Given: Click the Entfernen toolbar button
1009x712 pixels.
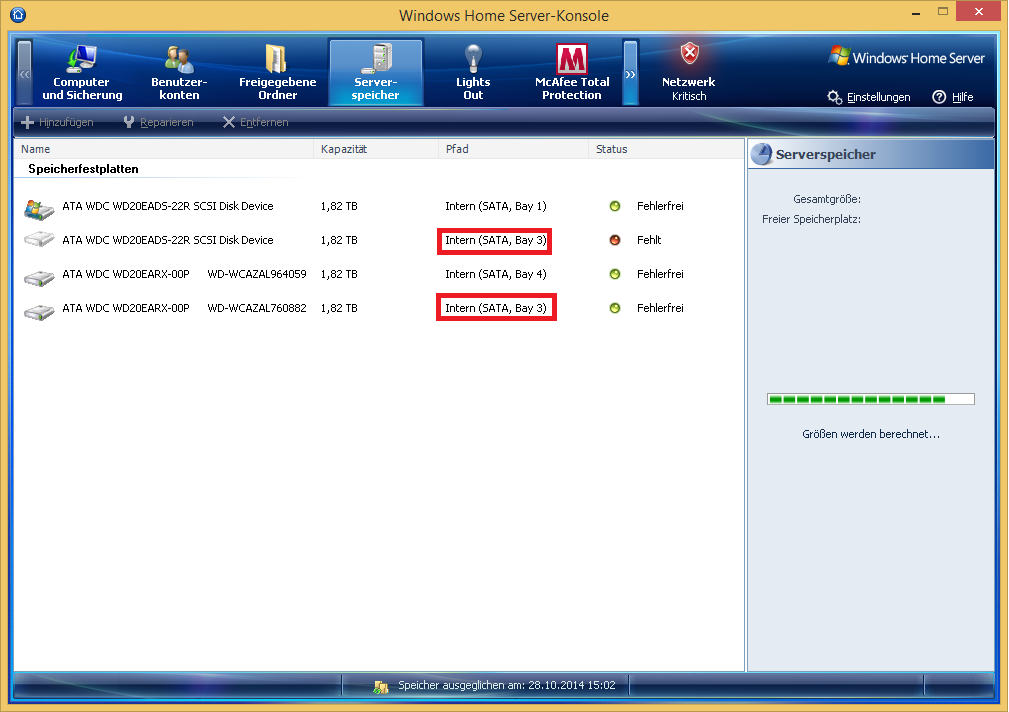Looking at the screenshot, I should pos(255,122).
